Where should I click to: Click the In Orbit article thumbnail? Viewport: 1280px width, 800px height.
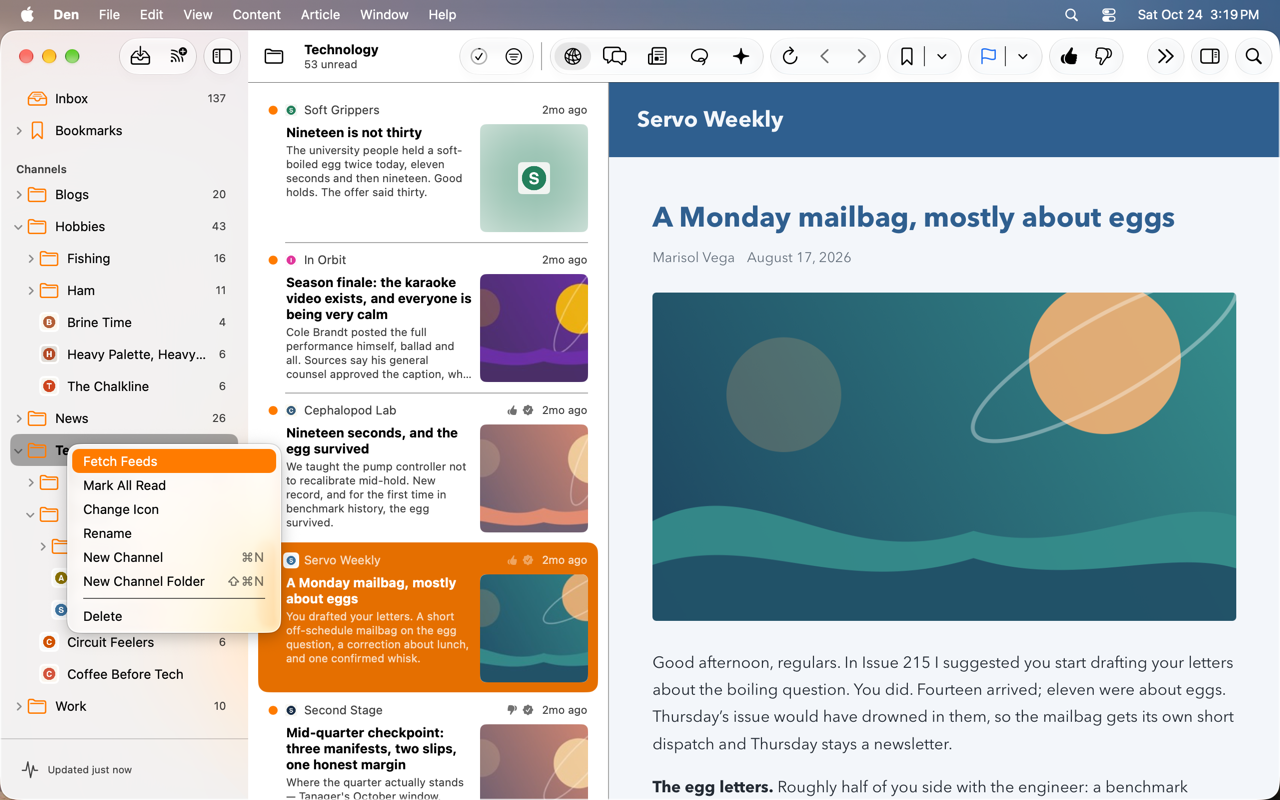click(x=534, y=328)
